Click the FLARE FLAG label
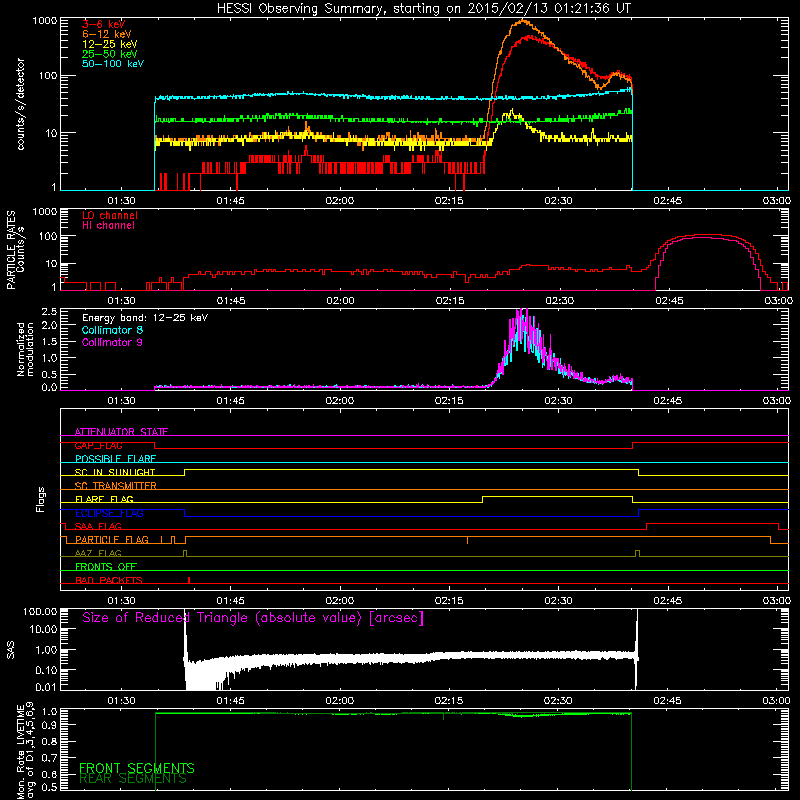 [x=104, y=499]
